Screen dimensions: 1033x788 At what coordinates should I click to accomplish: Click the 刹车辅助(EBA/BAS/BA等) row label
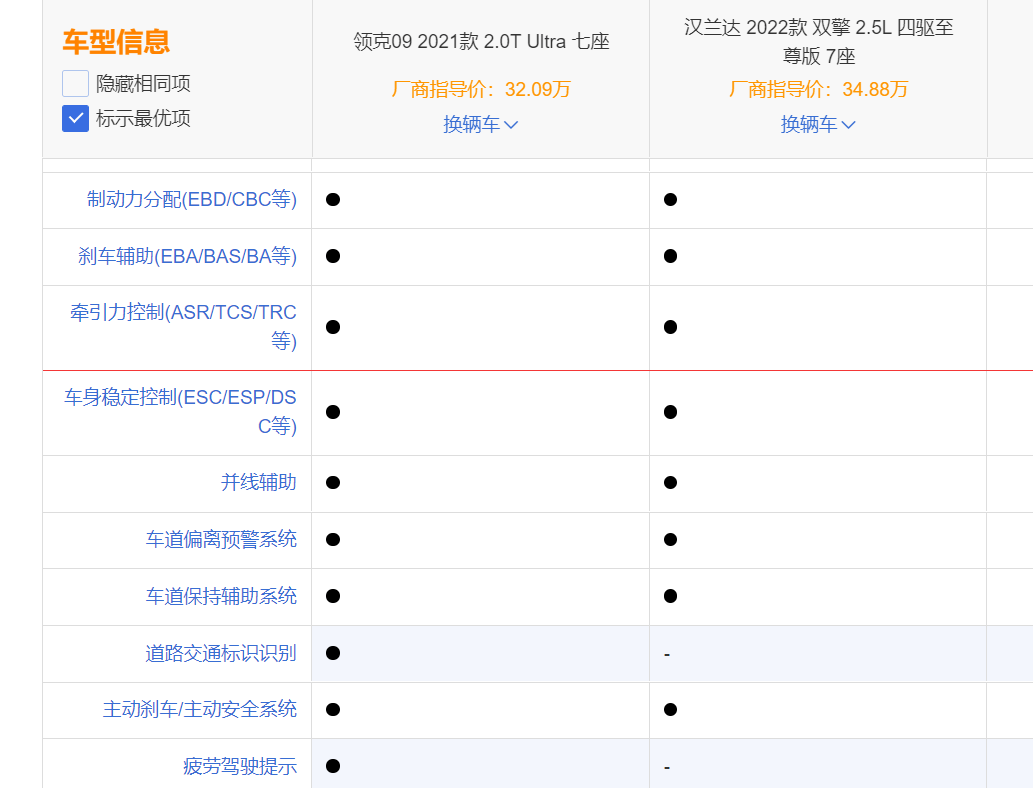[189, 256]
